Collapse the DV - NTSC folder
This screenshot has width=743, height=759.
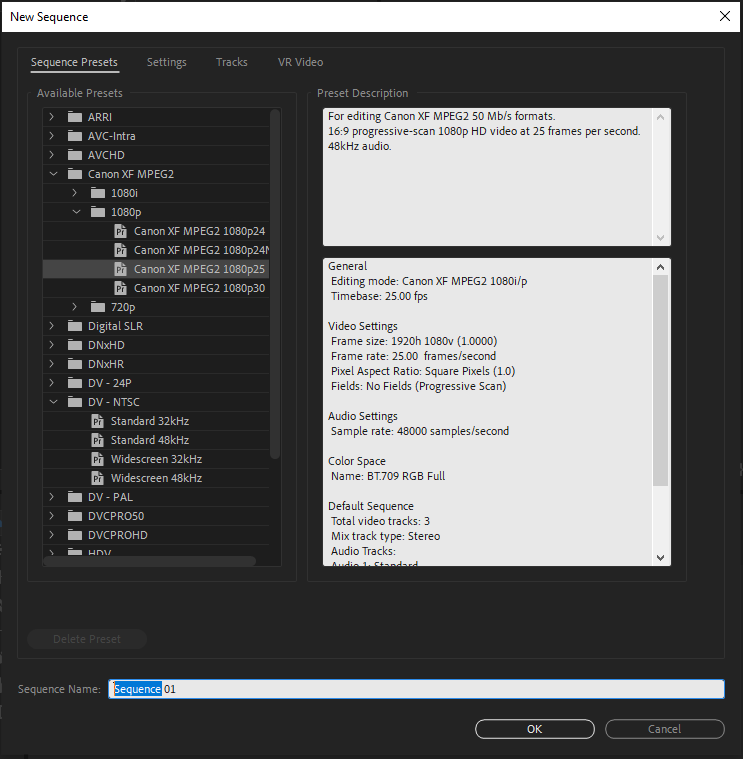click(51, 402)
